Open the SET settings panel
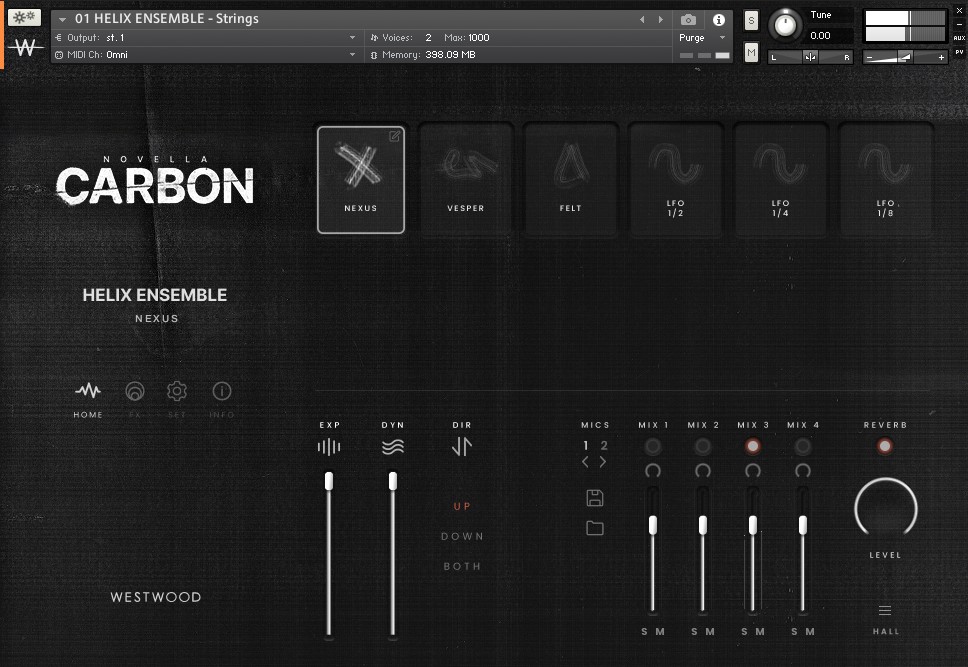The height and width of the screenshot is (667, 968). click(177, 391)
